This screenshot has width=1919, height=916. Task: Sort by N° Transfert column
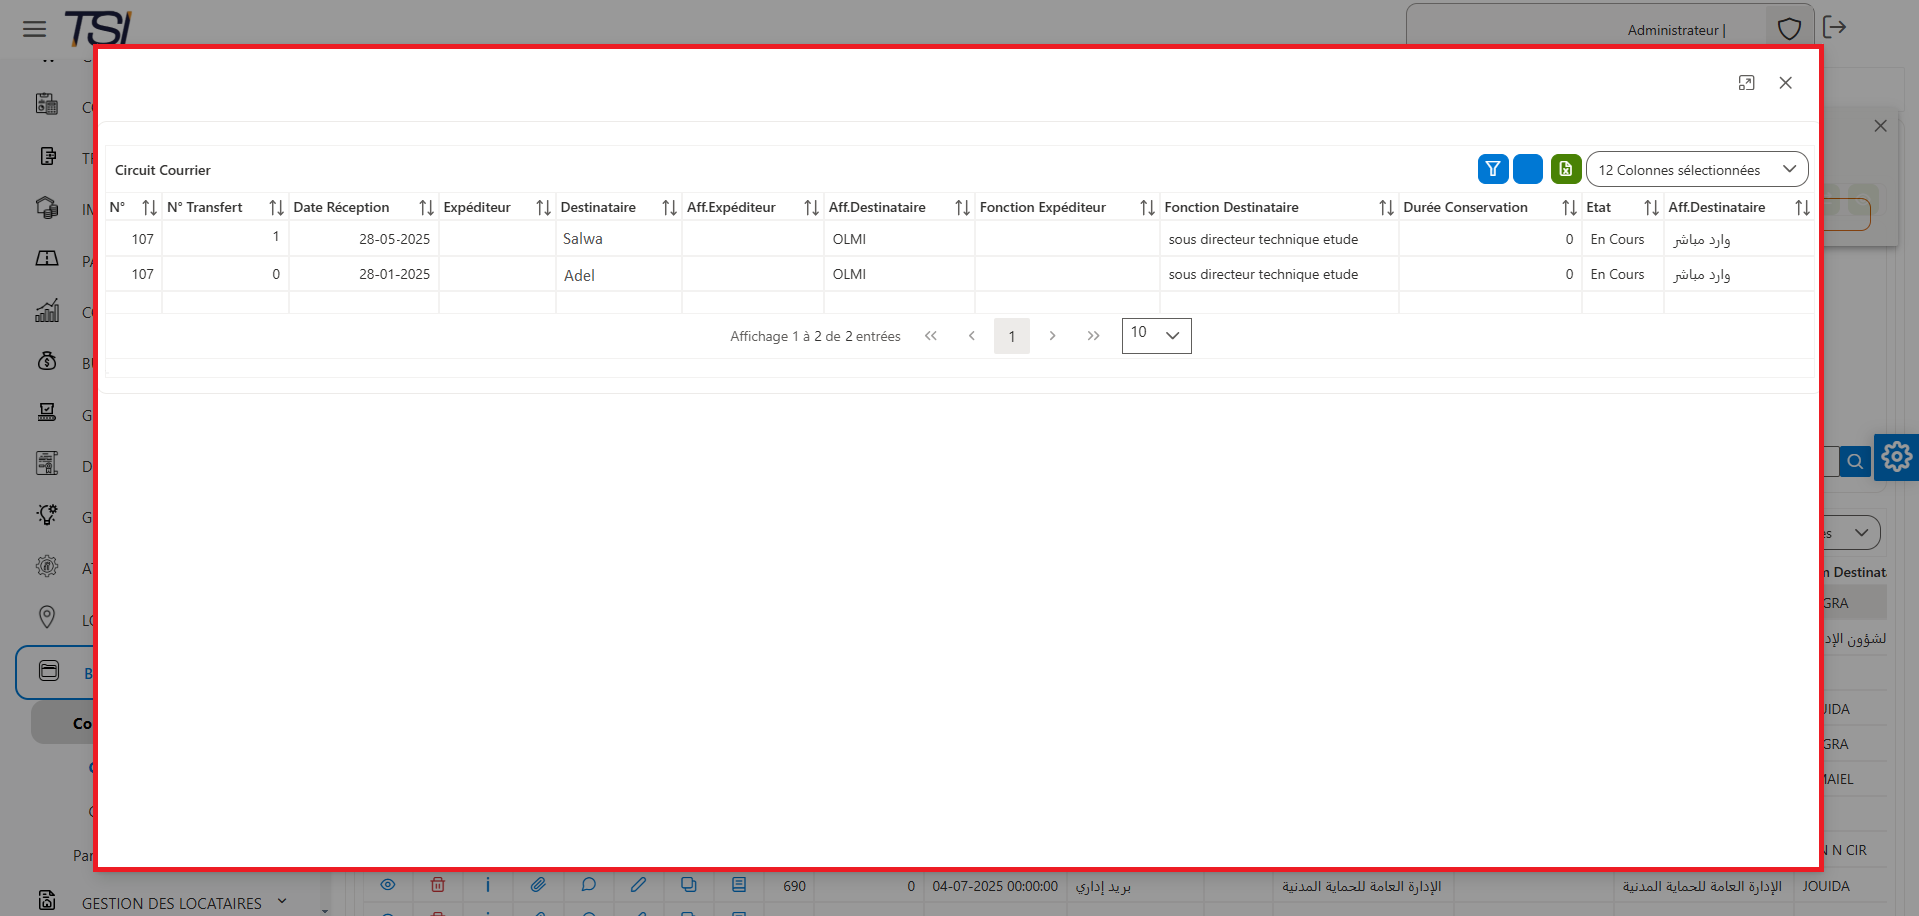click(276, 207)
